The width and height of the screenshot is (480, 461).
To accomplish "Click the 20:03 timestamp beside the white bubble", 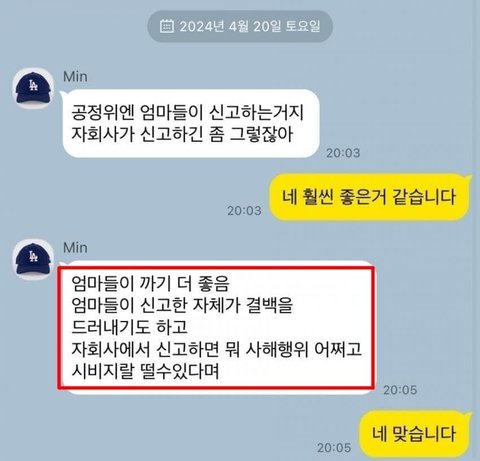I will pos(343,153).
